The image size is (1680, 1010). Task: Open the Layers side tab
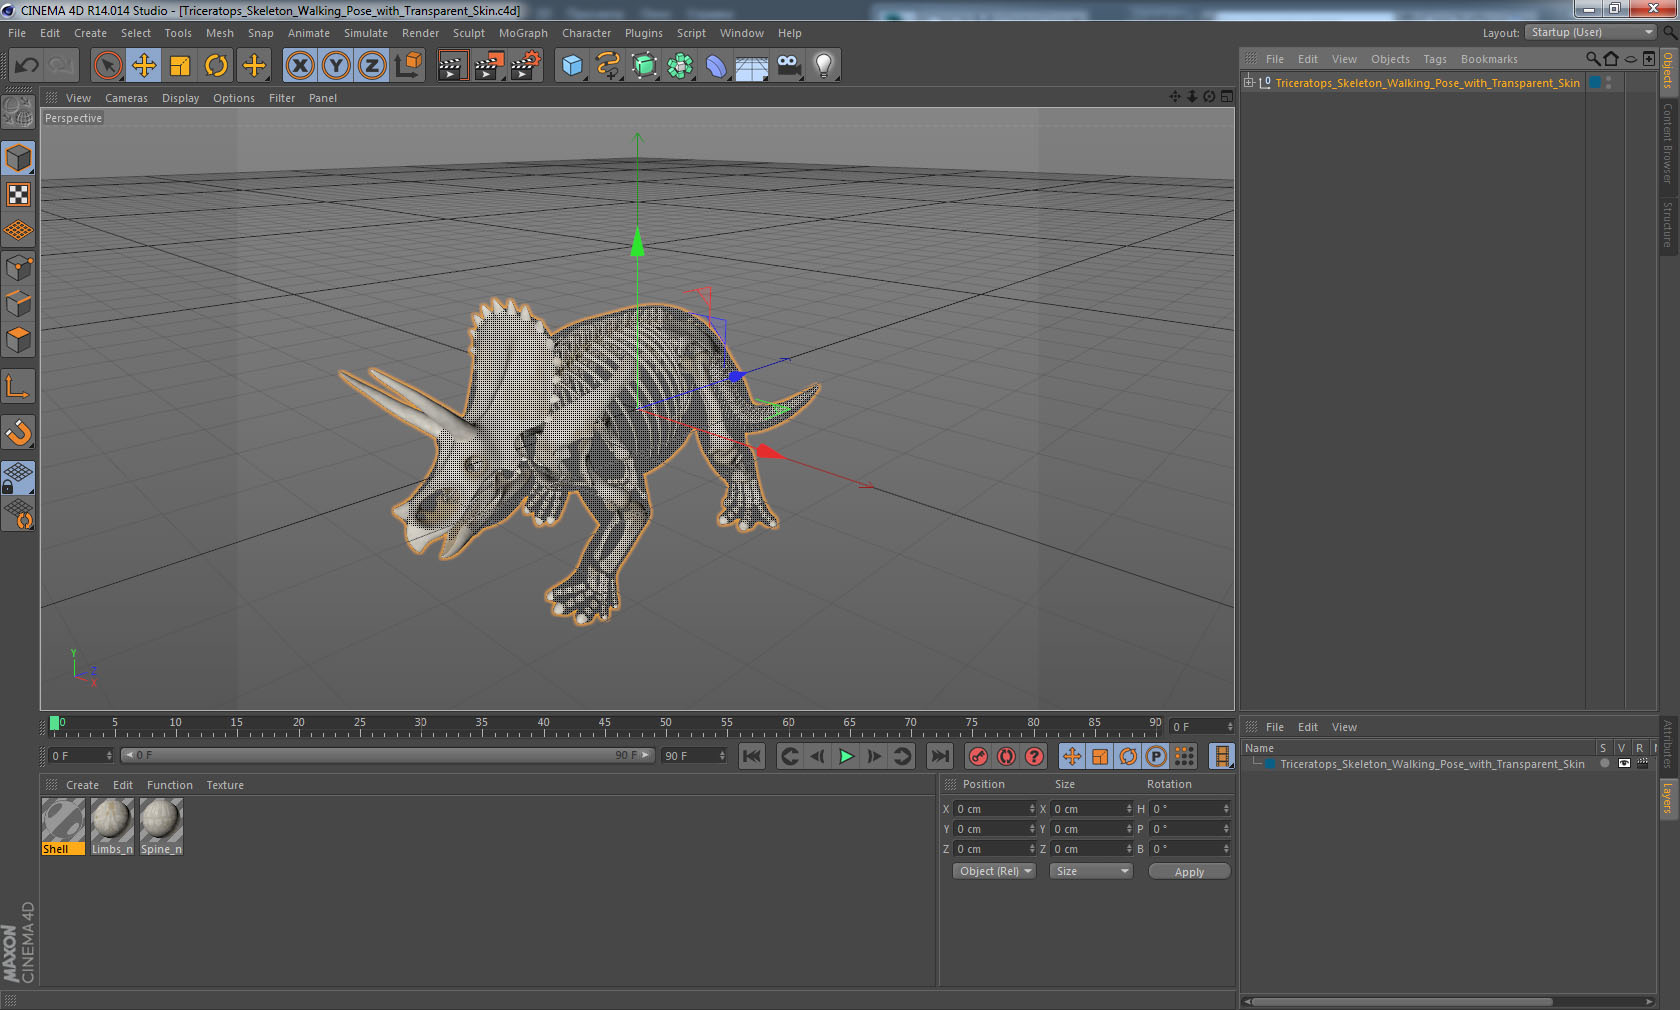[x=1668, y=798]
